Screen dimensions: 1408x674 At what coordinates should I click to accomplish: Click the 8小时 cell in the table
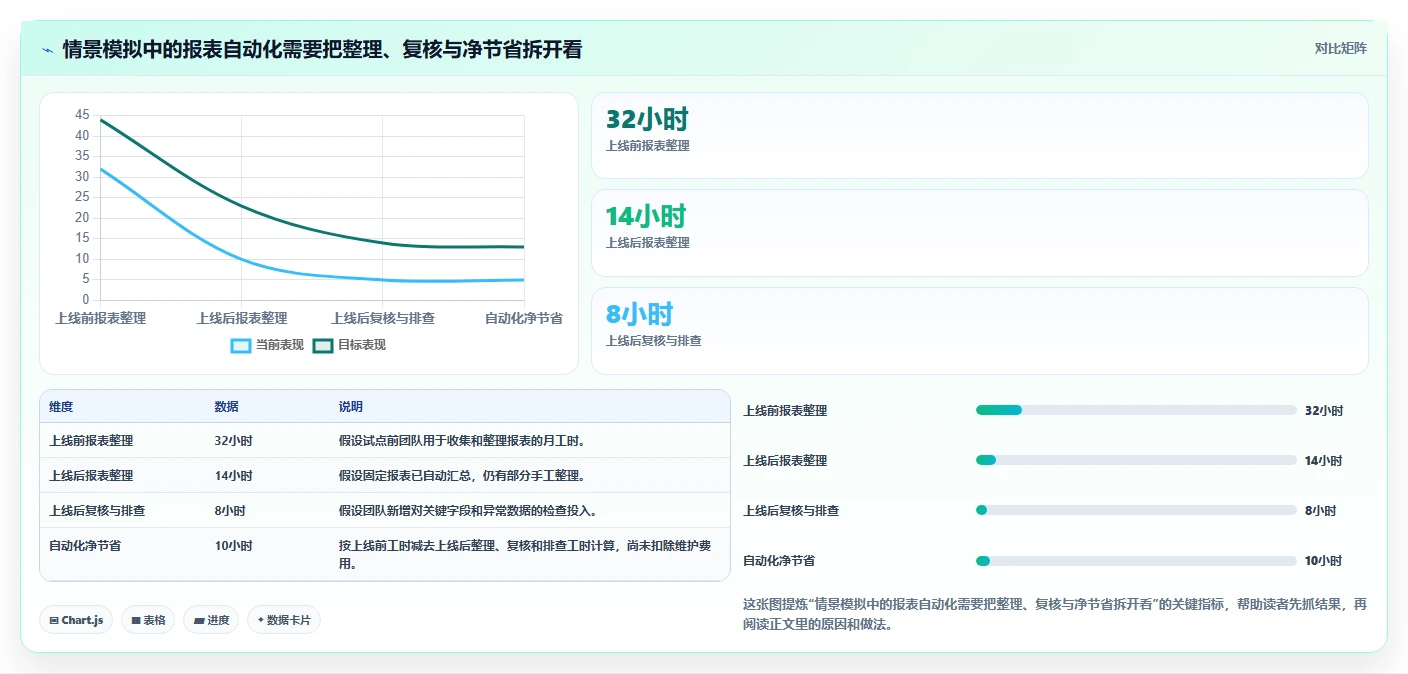[x=230, y=510]
